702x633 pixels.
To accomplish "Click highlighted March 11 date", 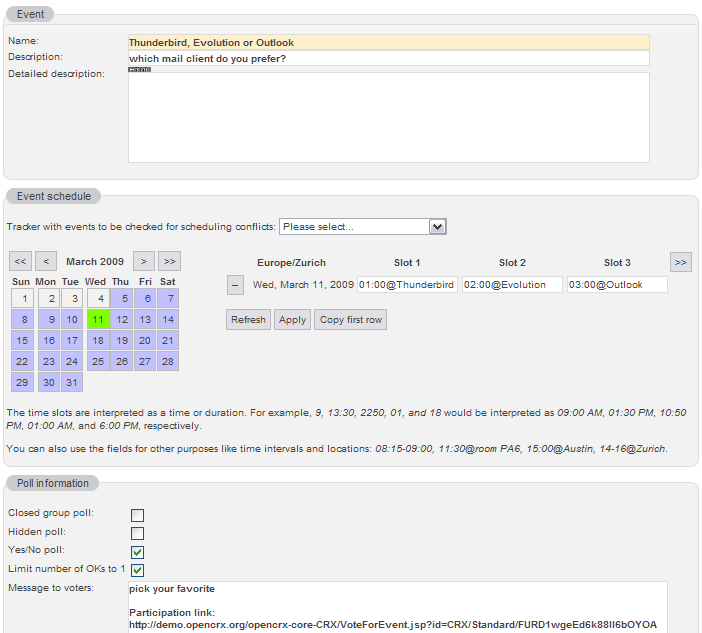I will [98, 320].
